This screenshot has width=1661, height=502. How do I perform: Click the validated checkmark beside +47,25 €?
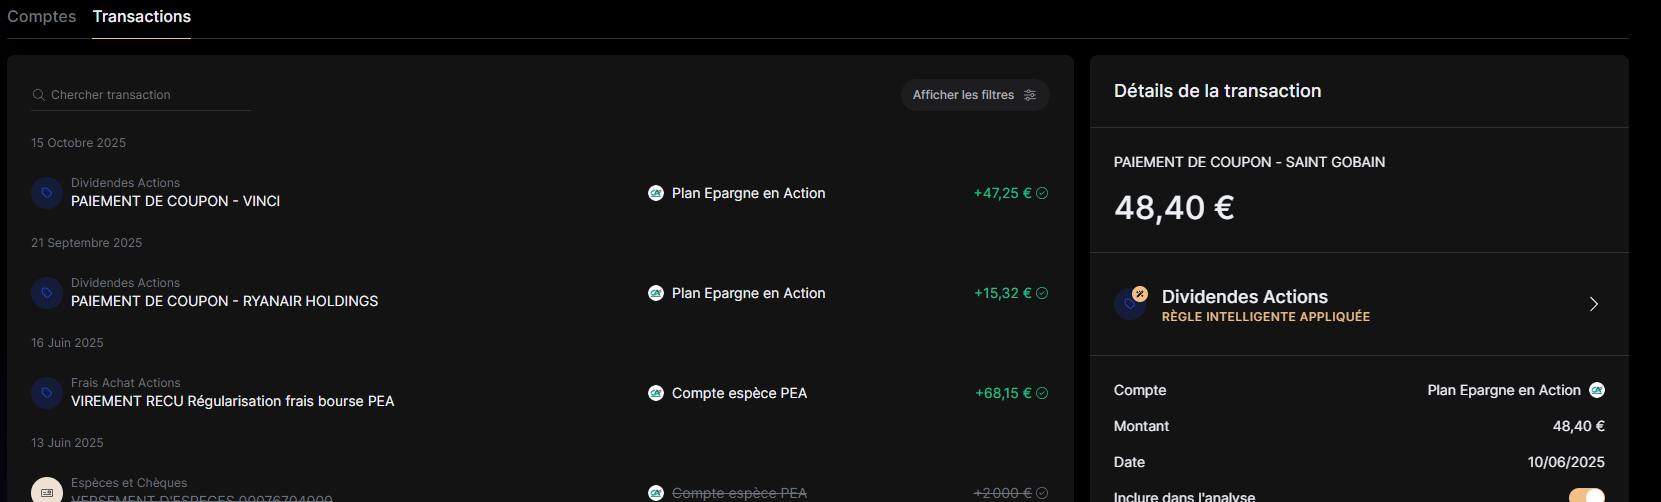click(1042, 193)
